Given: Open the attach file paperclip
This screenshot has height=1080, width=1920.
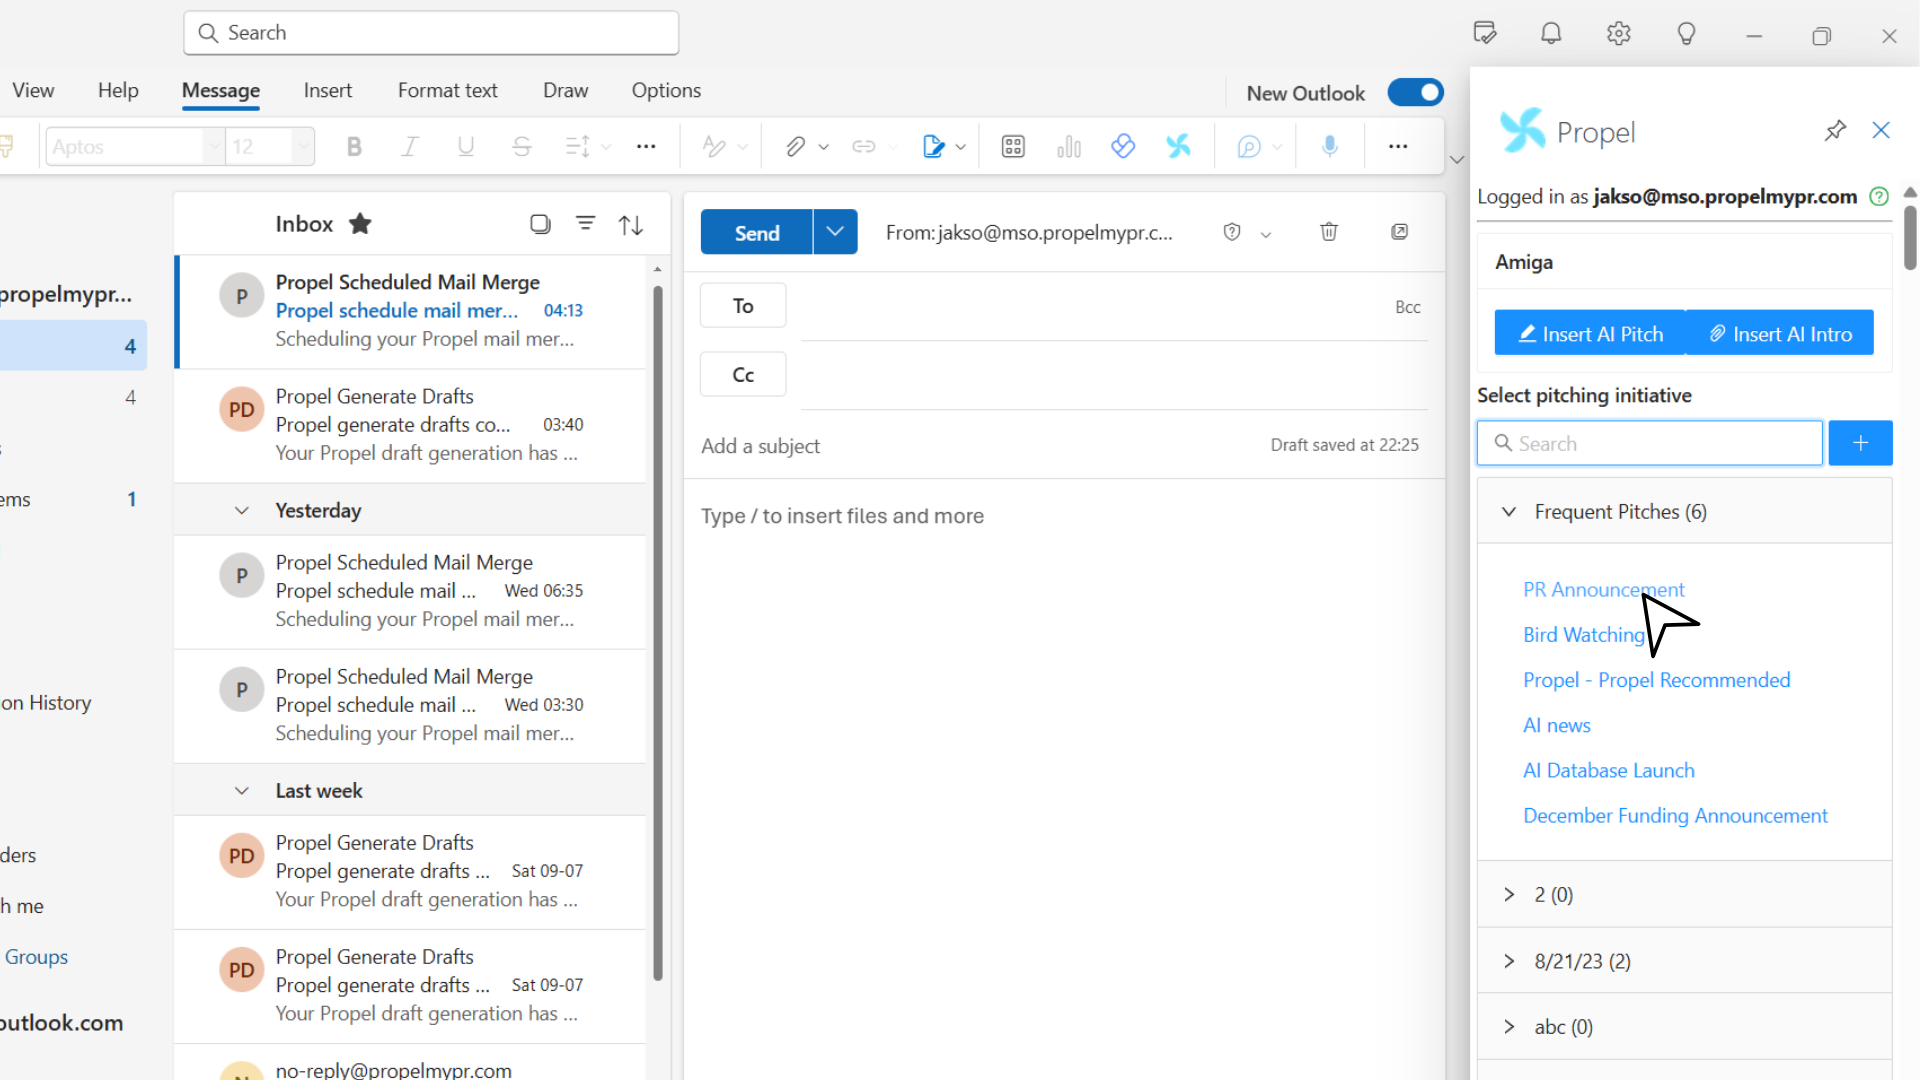Looking at the screenshot, I should 795,147.
